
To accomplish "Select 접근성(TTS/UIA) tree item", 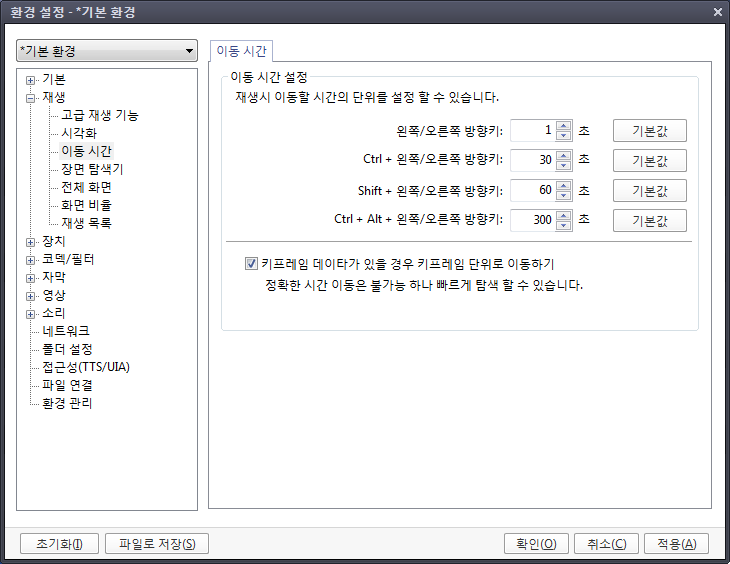I will coord(86,367).
